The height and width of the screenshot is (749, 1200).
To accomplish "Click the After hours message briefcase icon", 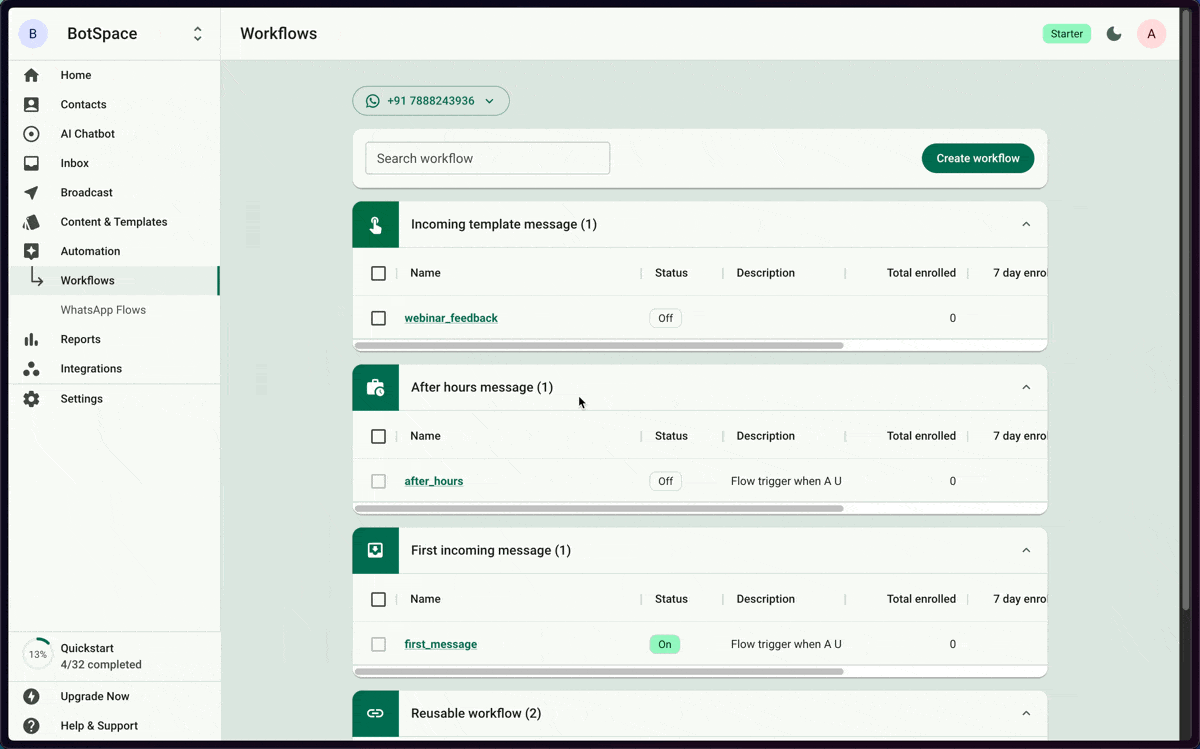I will [x=376, y=388].
